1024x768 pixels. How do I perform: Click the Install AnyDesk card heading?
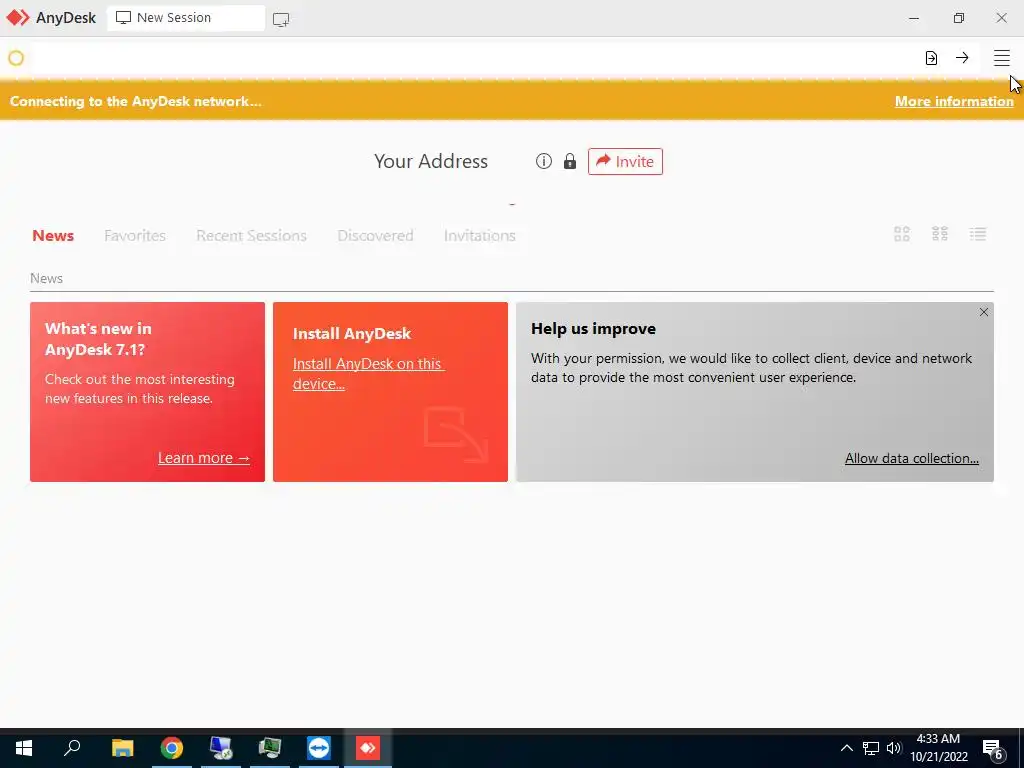click(352, 334)
